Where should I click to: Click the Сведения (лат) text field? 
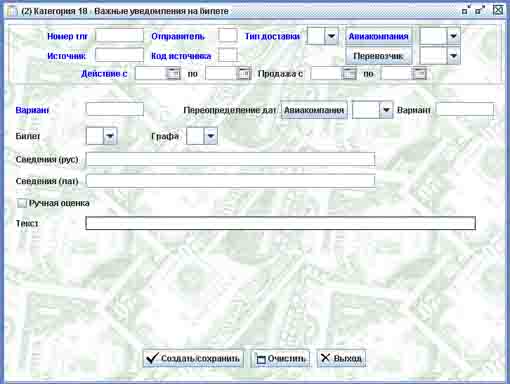231,181
